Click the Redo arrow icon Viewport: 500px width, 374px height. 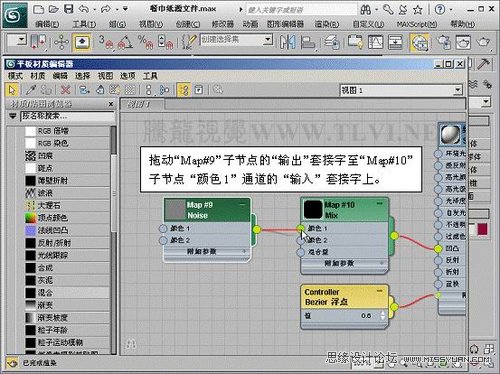click(105, 9)
